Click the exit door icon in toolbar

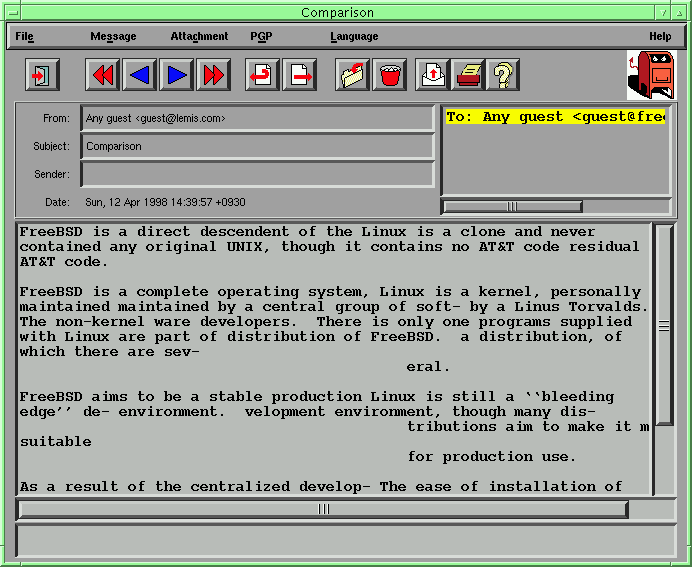pyautogui.click(x=42, y=75)
